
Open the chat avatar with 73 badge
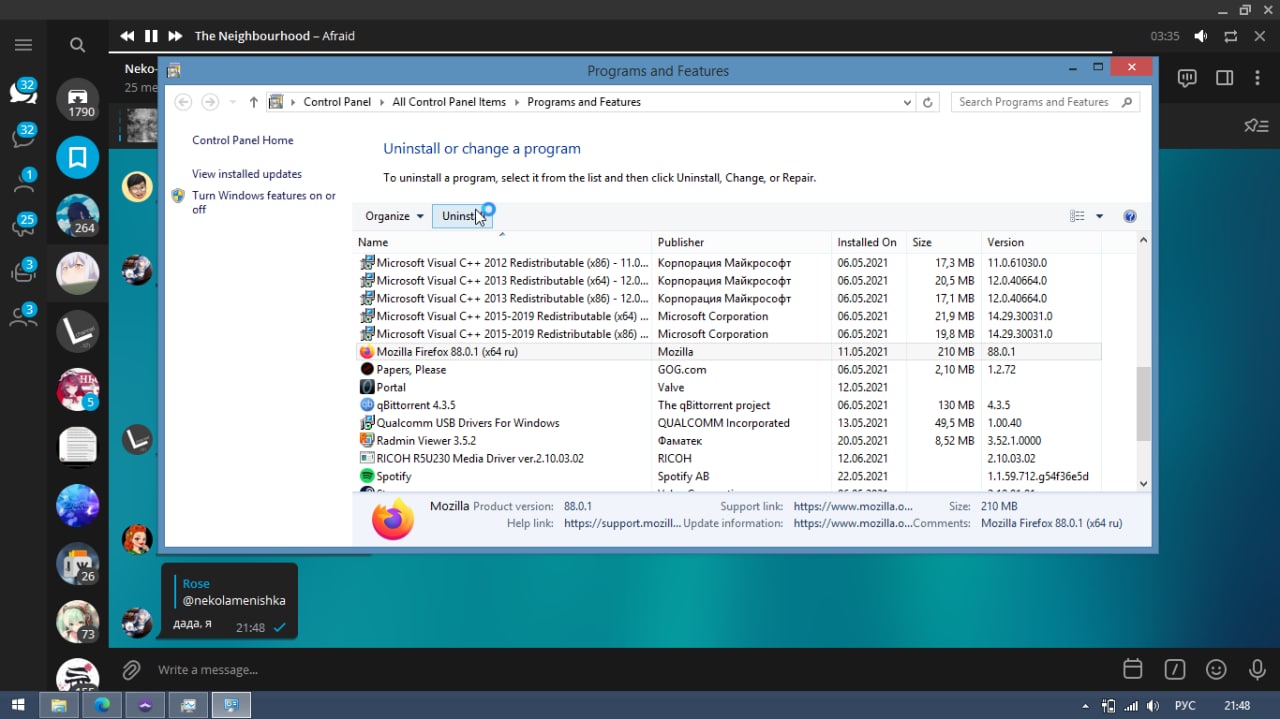coord(78,621)
